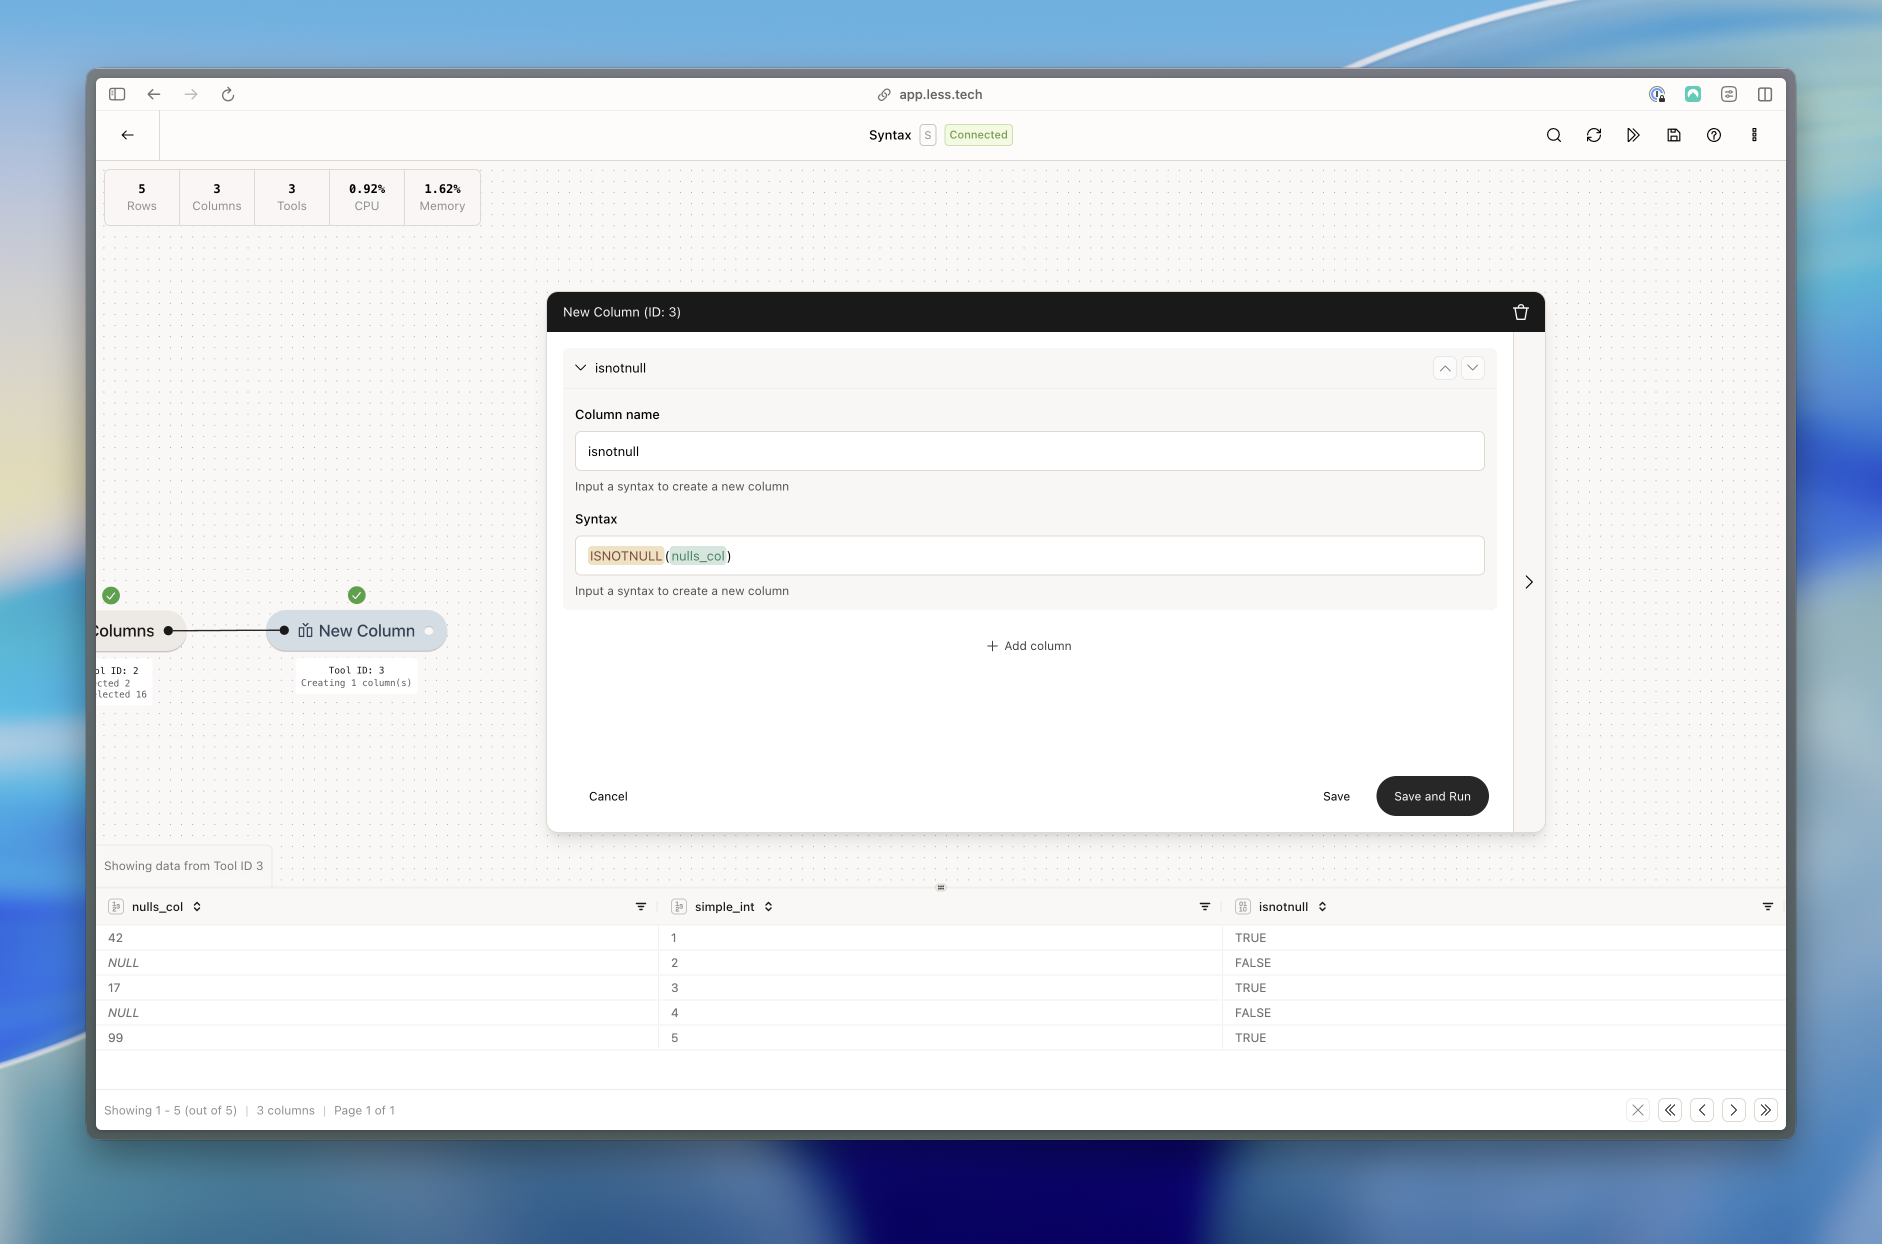Cancel the New Column dialog
Viewport: 1882px width, 1244px height.
(608, 797)
